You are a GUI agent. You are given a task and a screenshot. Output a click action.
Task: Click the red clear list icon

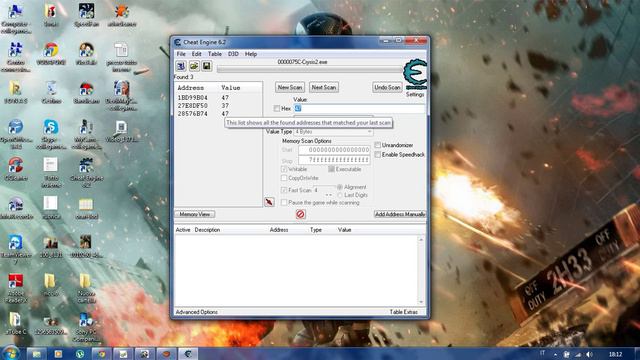(300, 214)
